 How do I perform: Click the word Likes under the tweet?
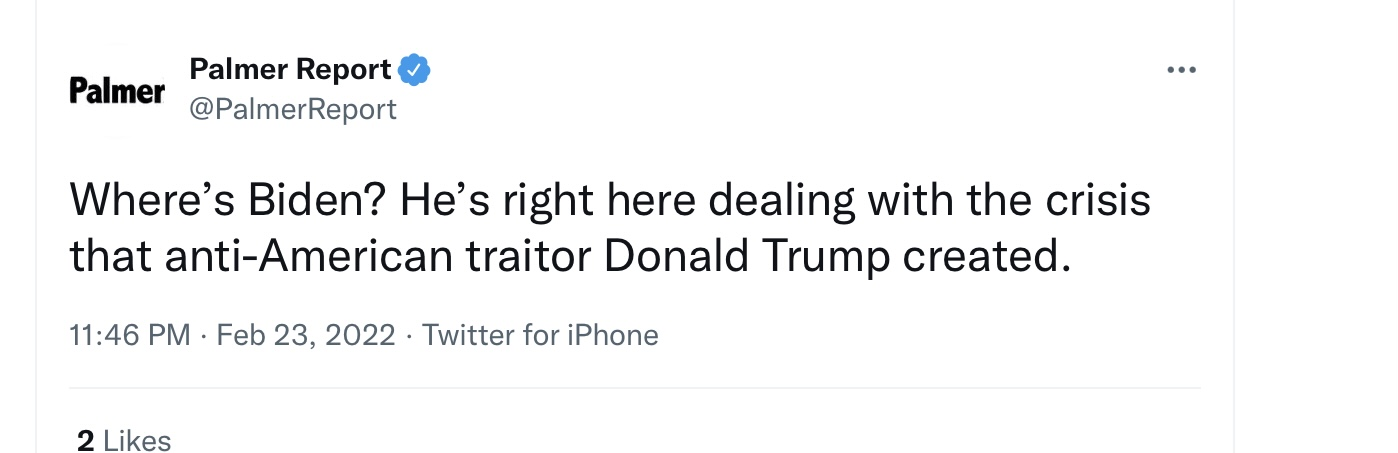137,440
